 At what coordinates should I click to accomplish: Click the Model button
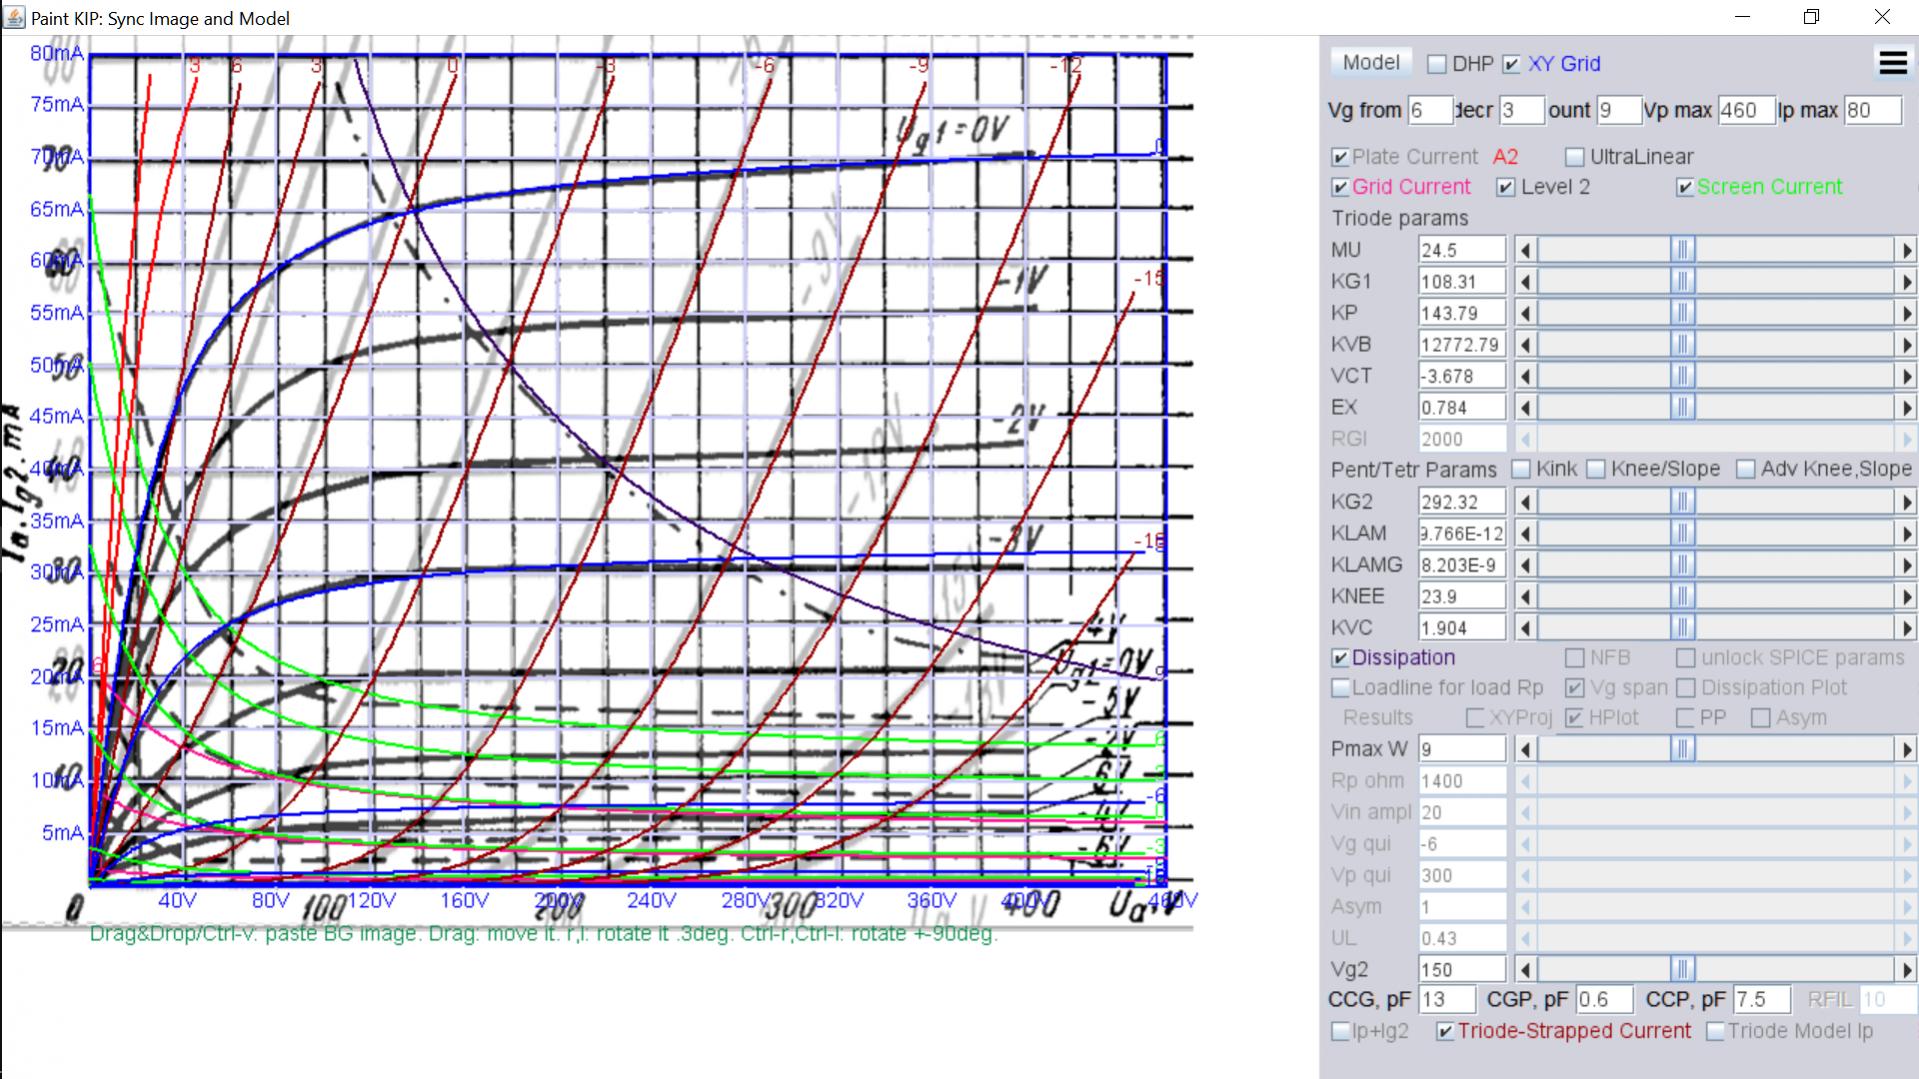click(1371, 62)
